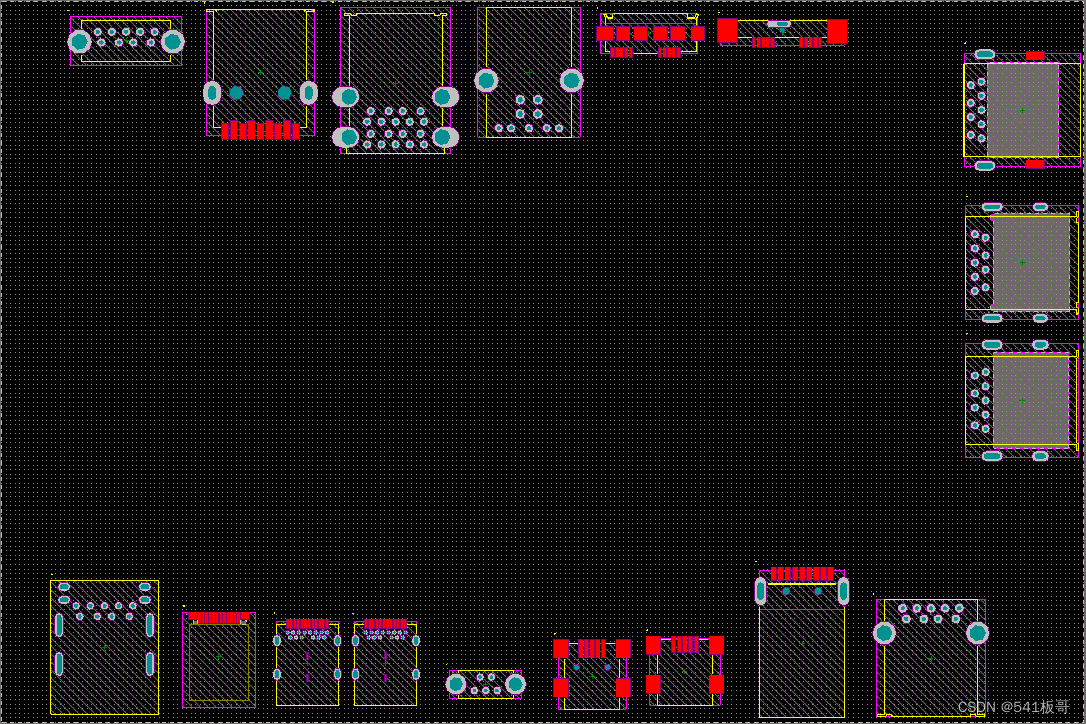Click the green origin cross of the top-right footprint

1022,111
